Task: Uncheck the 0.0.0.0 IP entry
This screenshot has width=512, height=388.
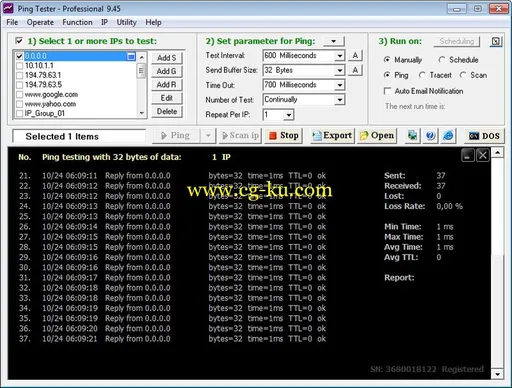Action: point(20,56)
